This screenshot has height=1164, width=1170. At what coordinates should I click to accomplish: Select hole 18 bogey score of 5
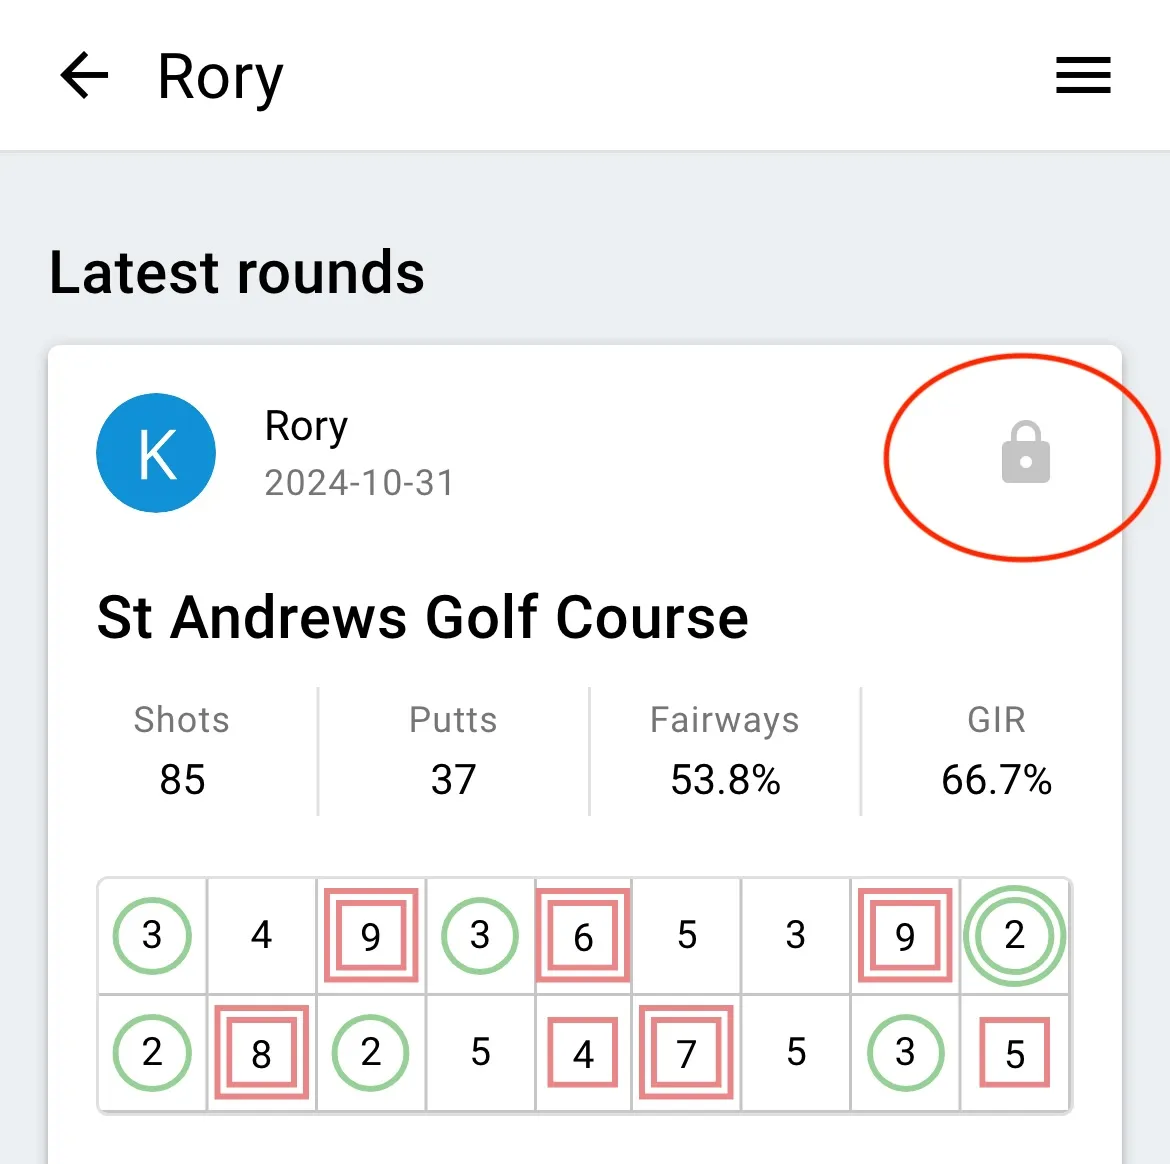[x=1014, y=1052]
